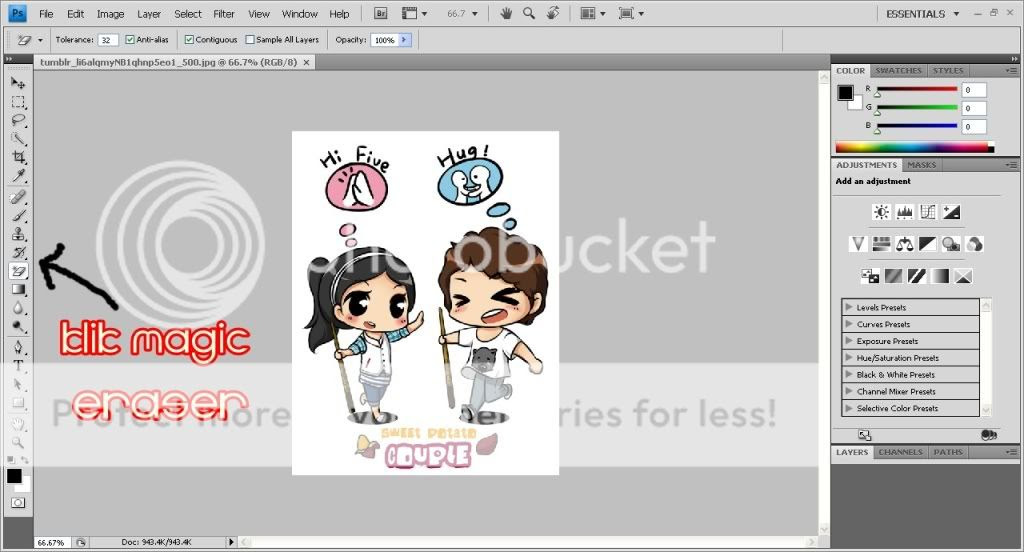Uncheck the Contiguous option
The height and width of the screenshot is (552, 1024).
pos(189,40)
